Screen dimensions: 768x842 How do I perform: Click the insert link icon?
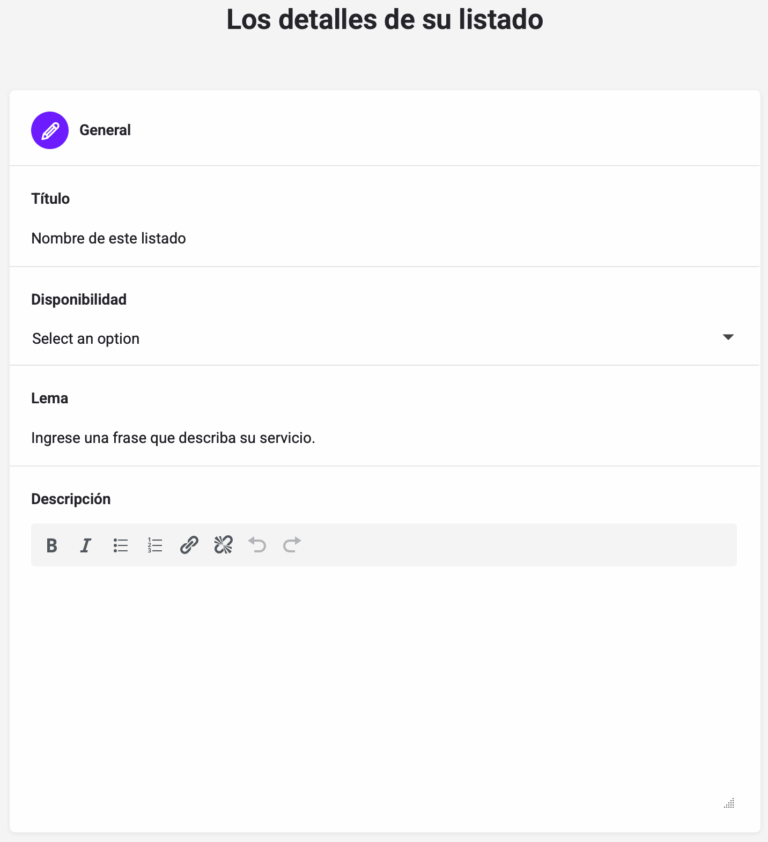pyautogui.click(x=189, y=546)
